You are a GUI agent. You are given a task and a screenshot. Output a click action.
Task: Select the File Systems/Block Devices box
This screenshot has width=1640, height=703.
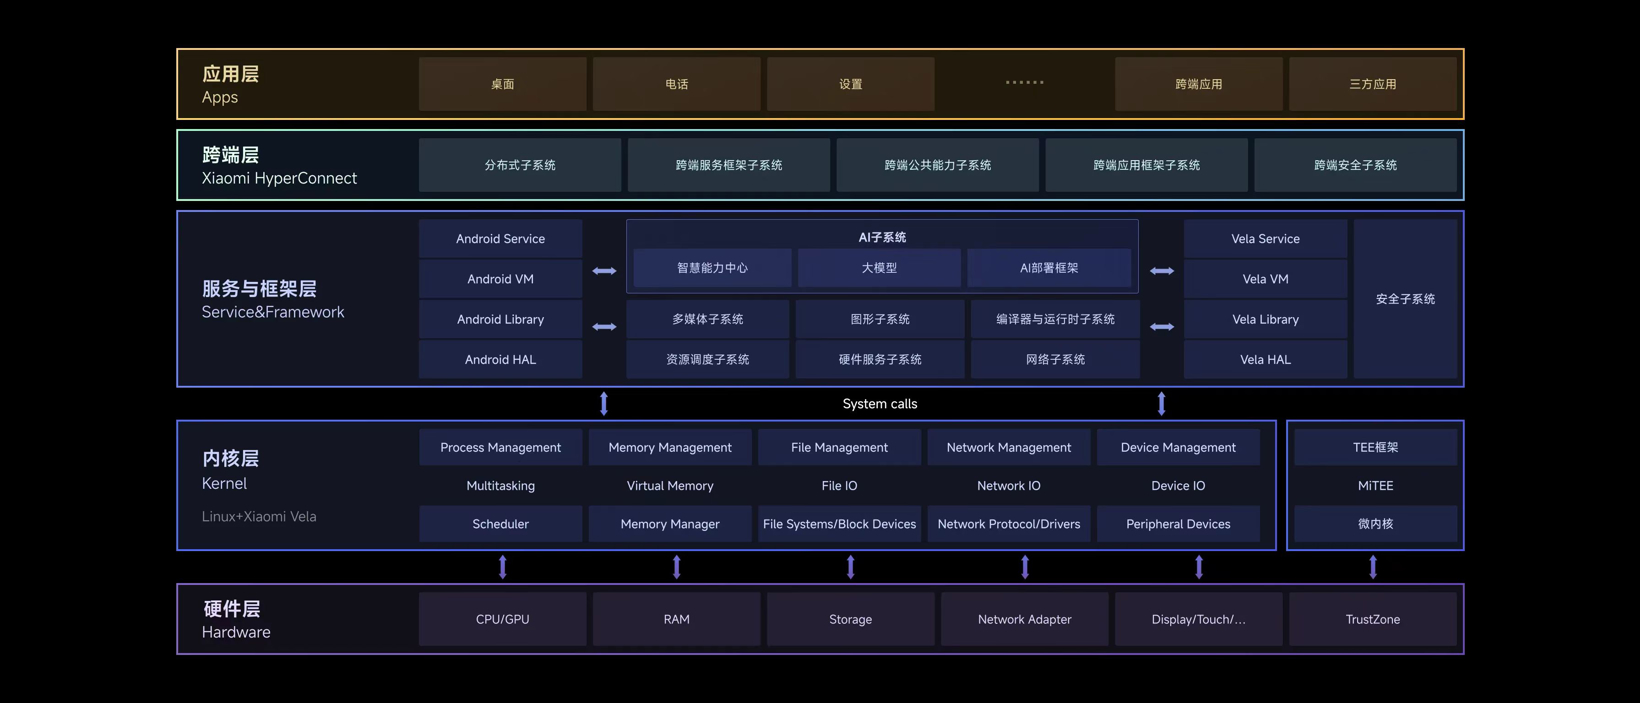pyautogui.click(x=839, y=524)
